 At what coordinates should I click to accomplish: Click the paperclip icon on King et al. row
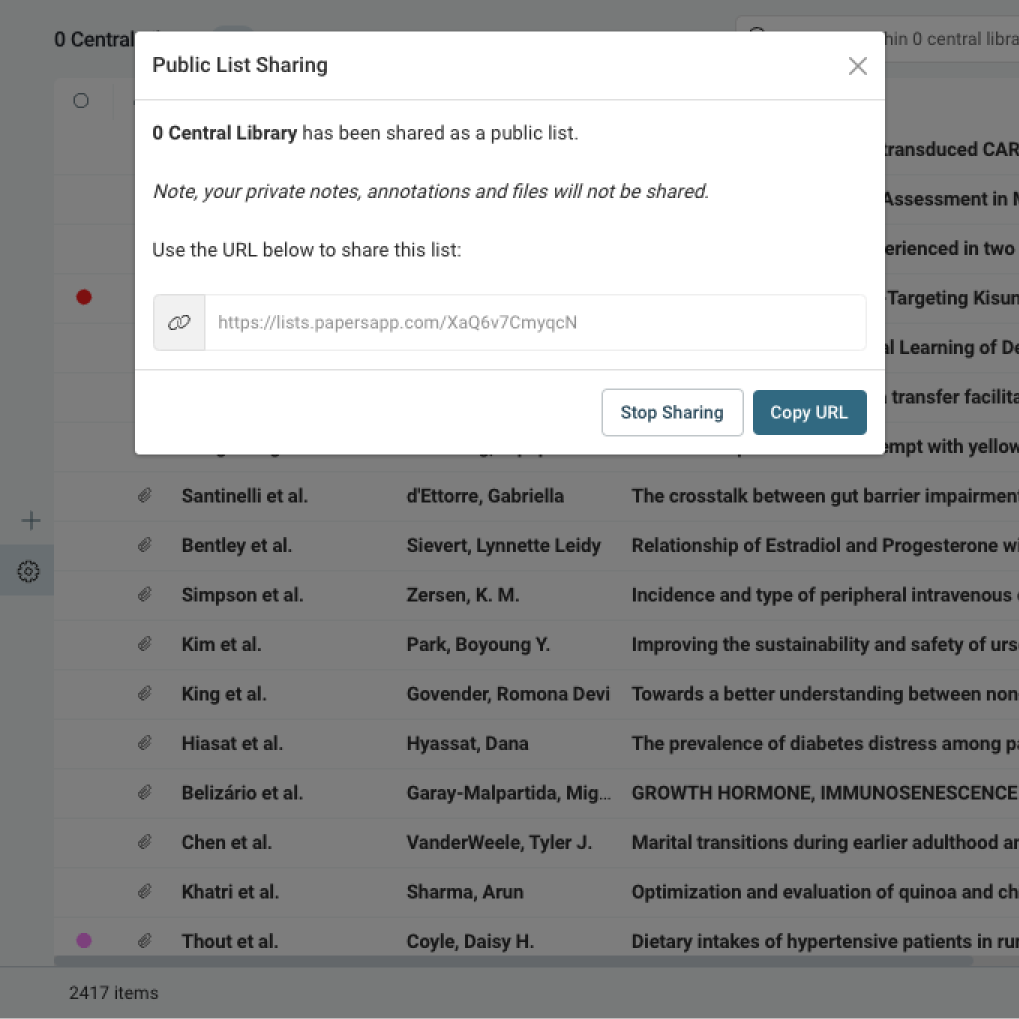pyautogui.click(x=146, y=693)
